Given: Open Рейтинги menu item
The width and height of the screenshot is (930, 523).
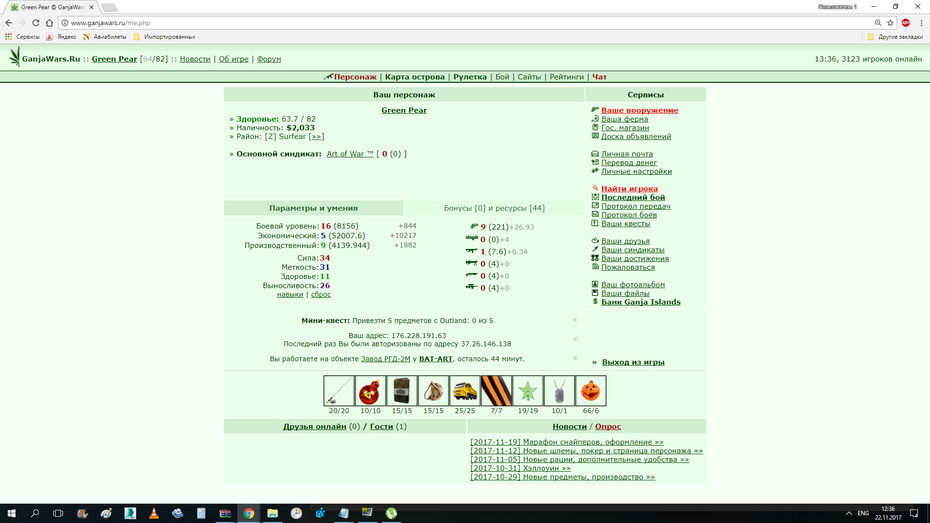Looking at the screenshot, I should 566,77.
